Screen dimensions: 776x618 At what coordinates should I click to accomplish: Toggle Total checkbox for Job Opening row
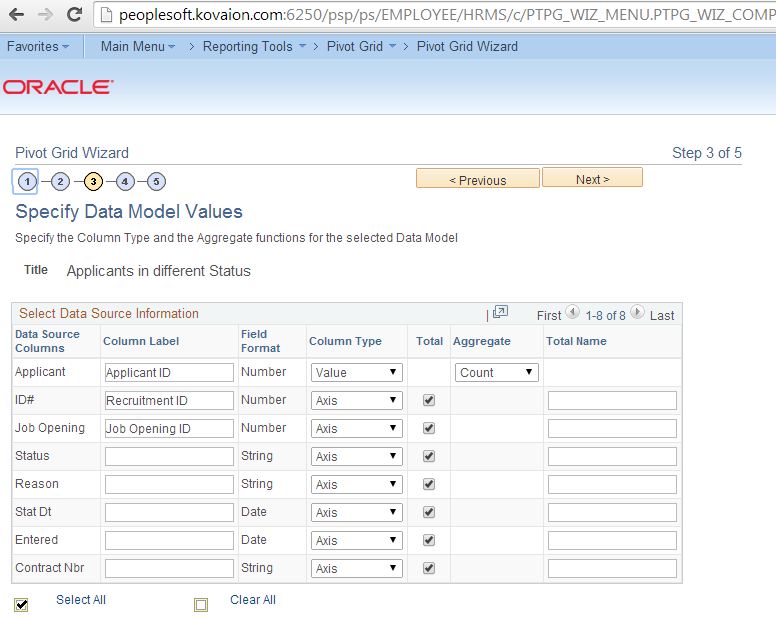click(x=429, y=428)
